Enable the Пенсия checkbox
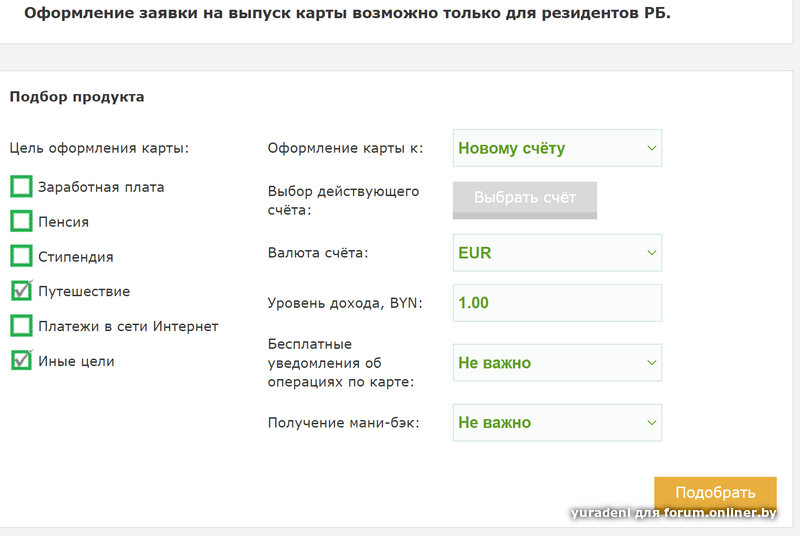800x536 pixels. [21, 221]
